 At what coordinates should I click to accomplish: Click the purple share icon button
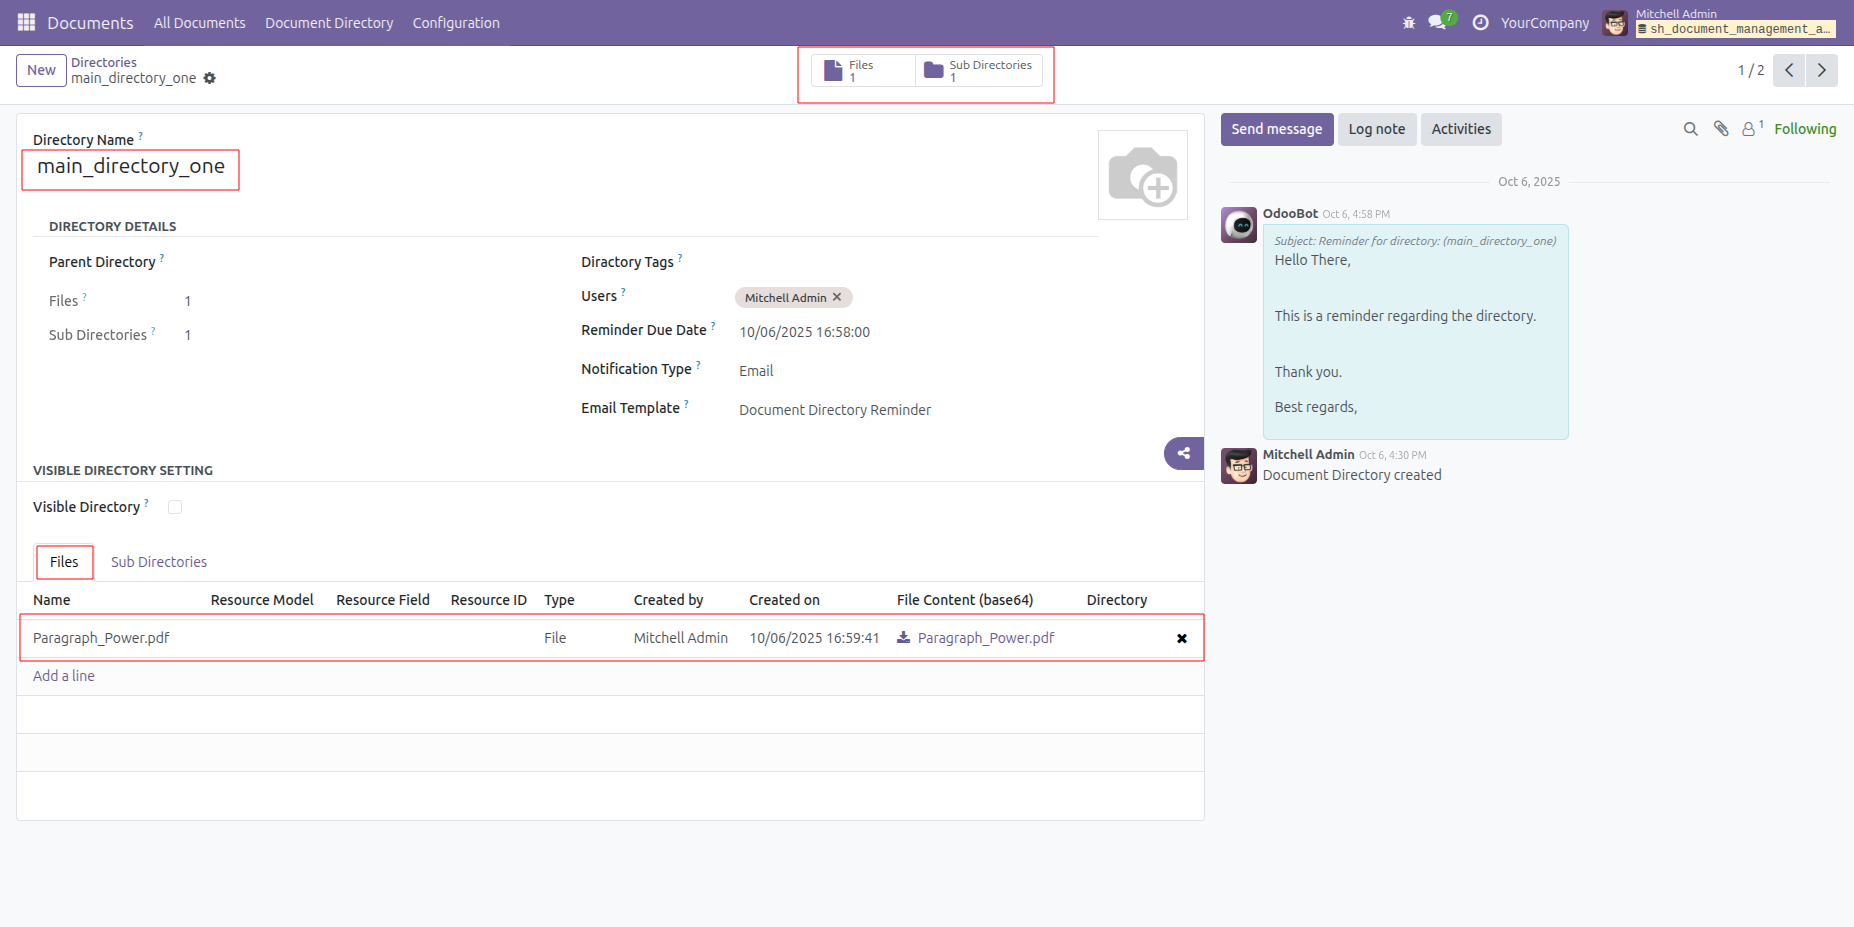point(1183,453)
